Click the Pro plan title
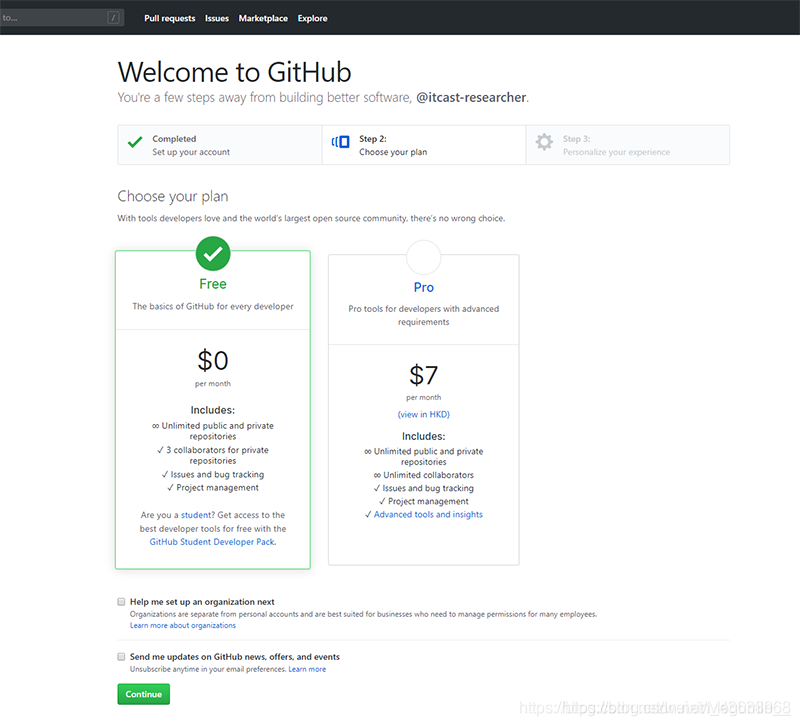 pos(423,287)
